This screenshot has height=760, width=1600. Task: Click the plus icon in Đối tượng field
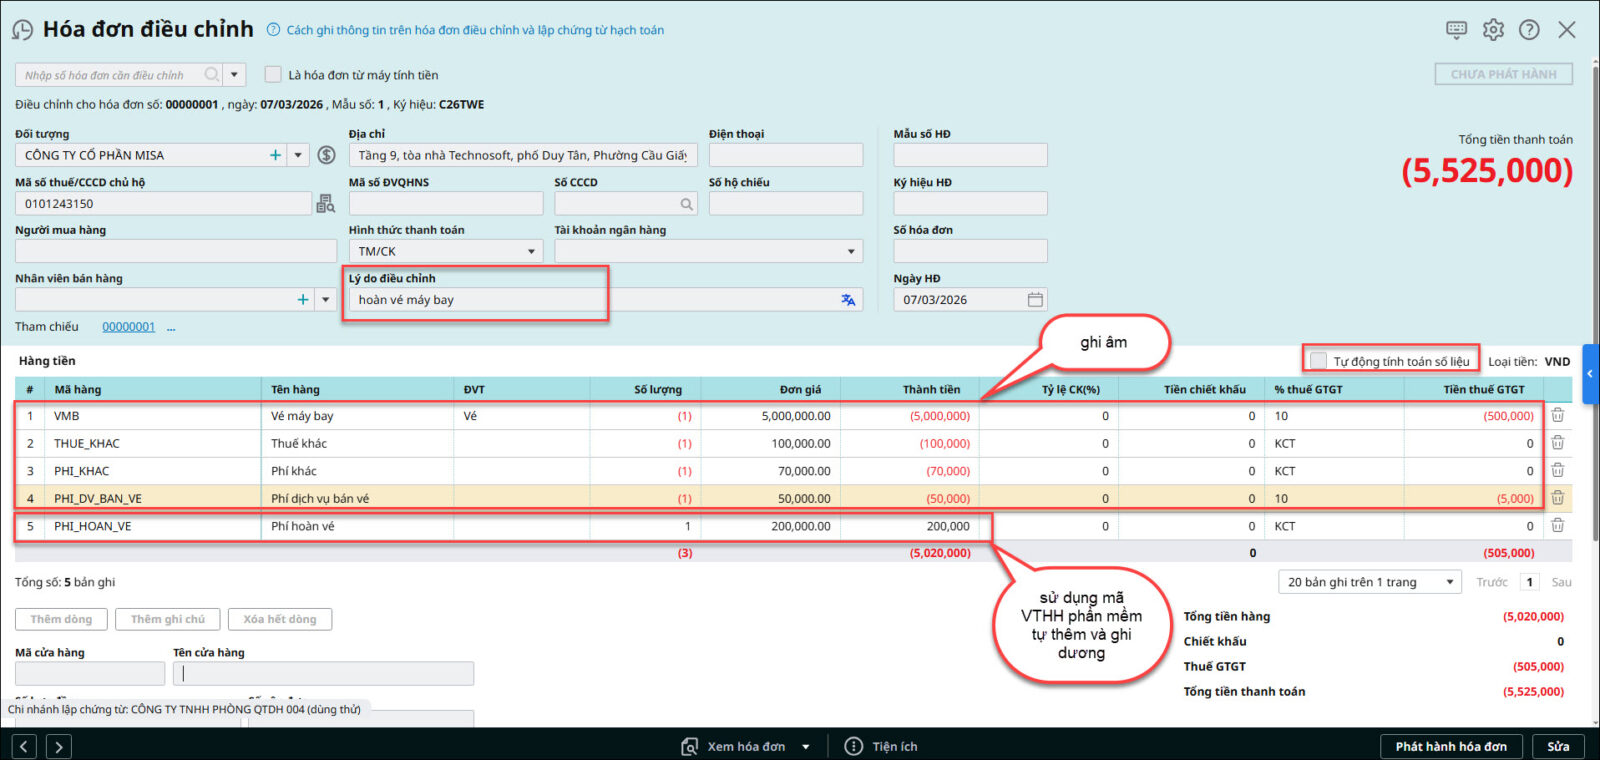[275, 155]
